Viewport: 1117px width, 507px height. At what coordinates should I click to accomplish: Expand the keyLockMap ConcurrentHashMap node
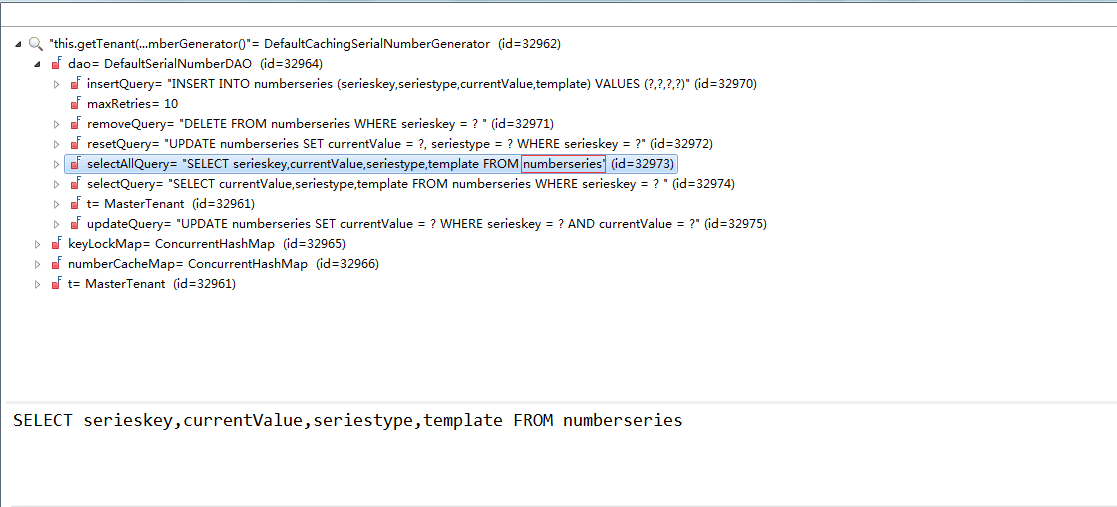38,244
